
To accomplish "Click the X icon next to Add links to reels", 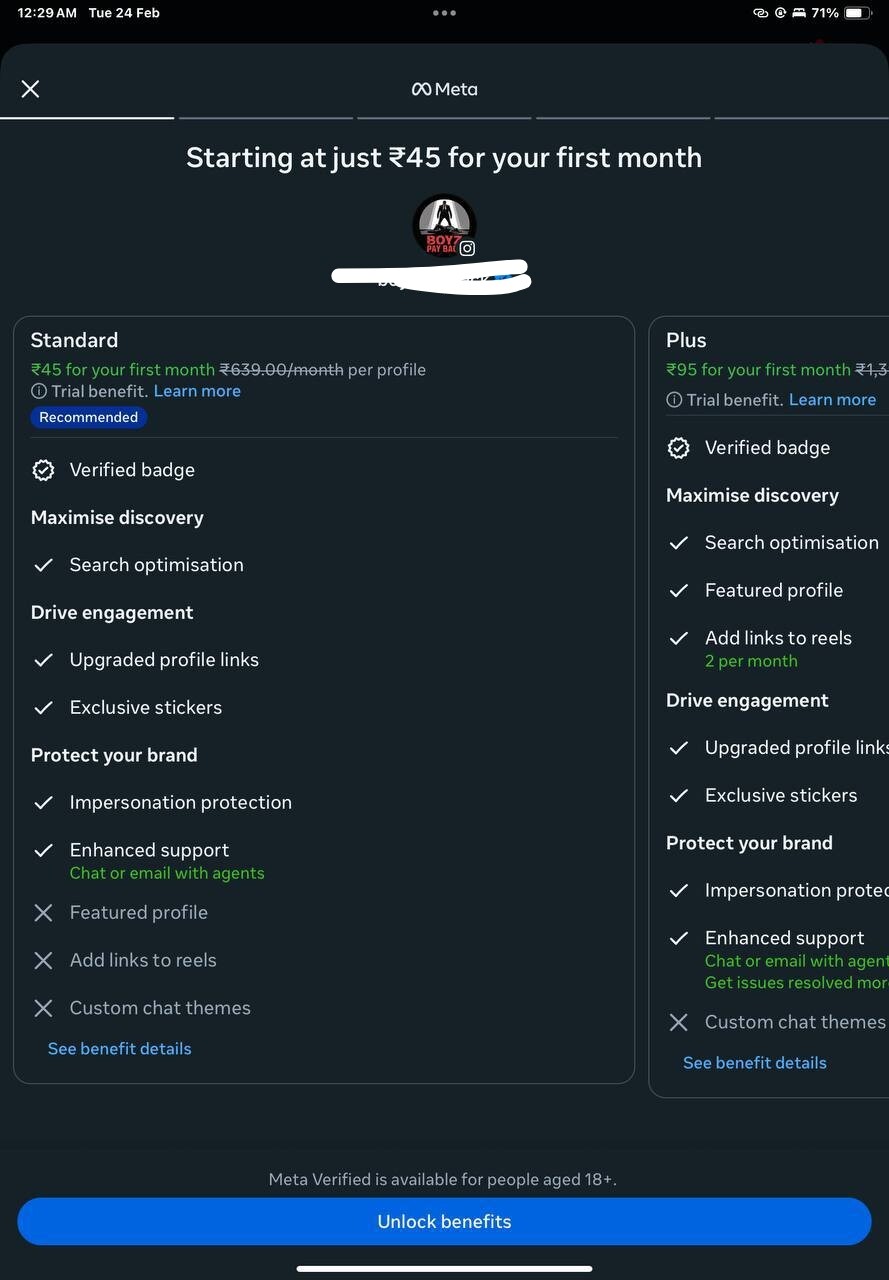I will coord(43,960).
